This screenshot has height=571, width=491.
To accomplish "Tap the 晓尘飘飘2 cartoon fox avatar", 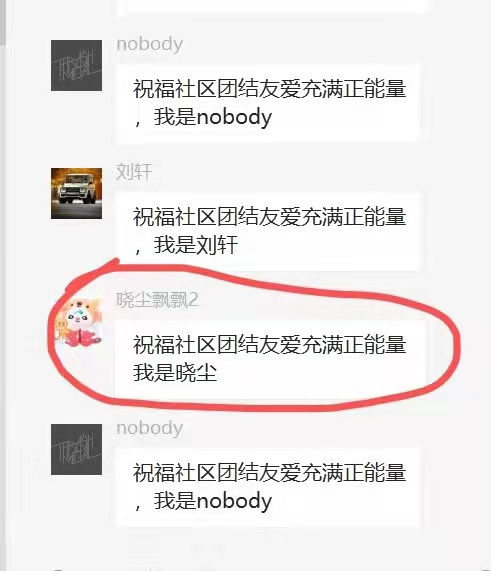I will 78,322.
